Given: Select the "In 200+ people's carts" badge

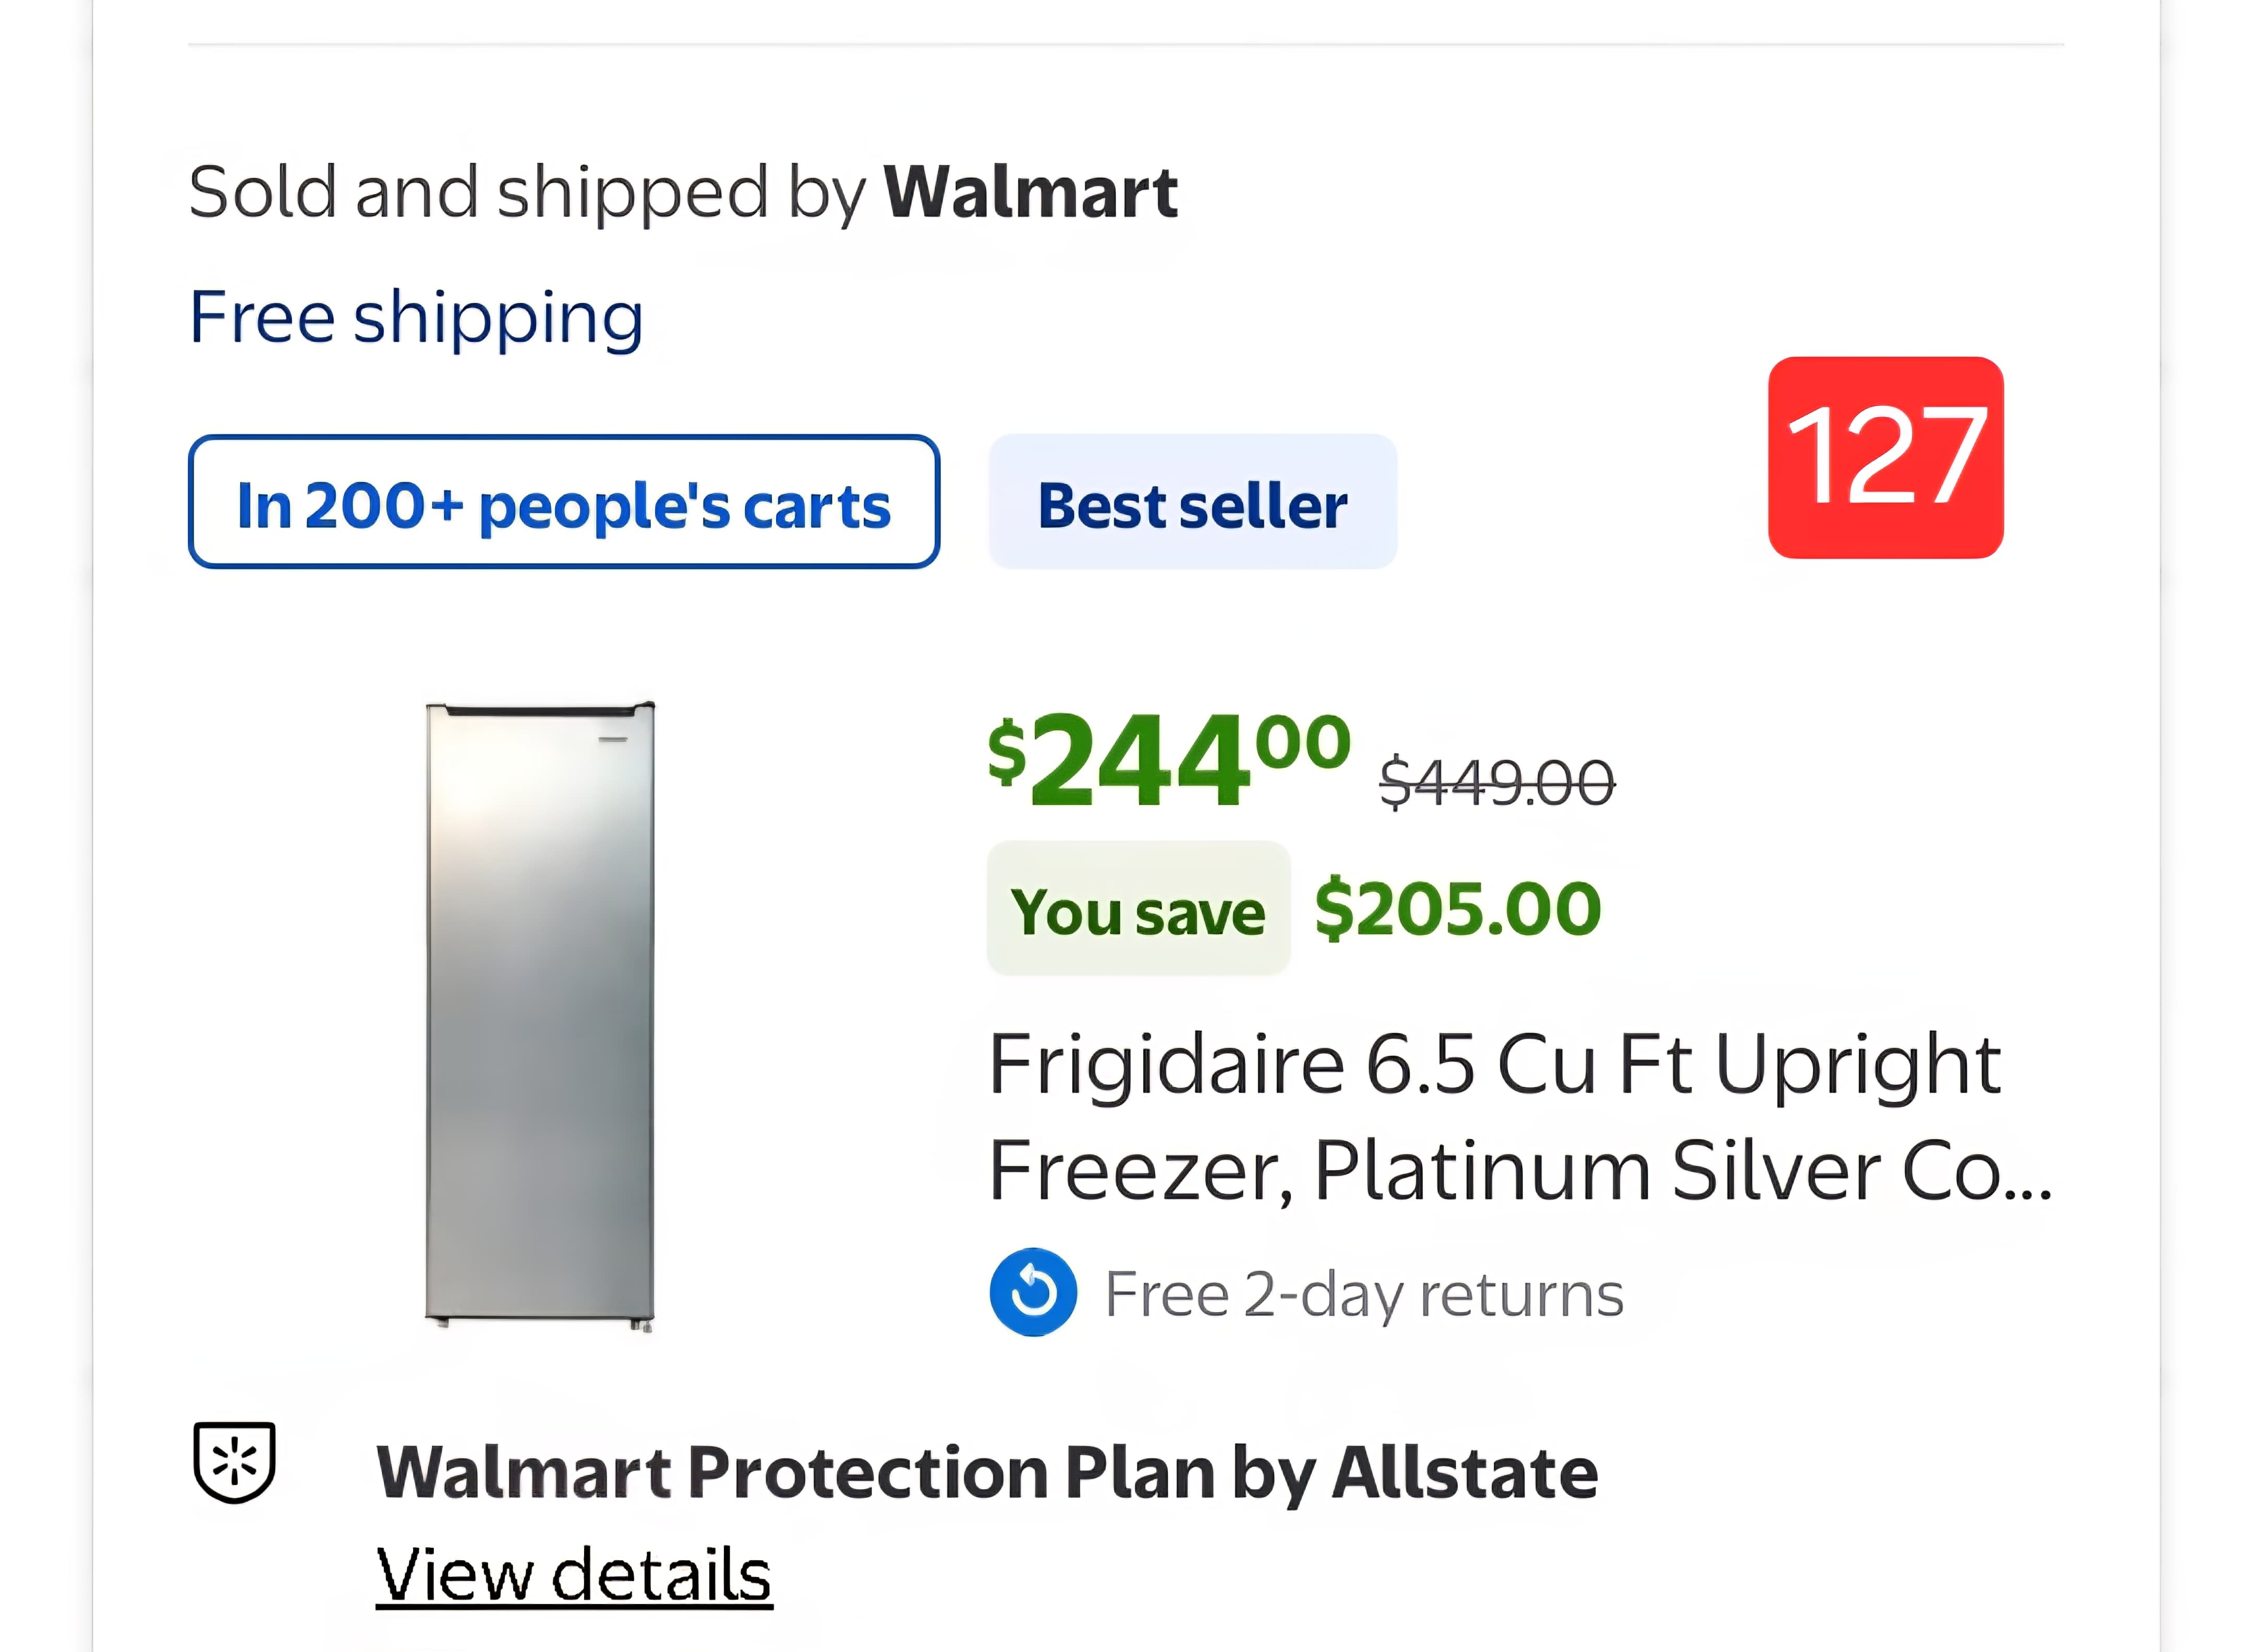Looking at the screenshot, I should coord(563,502).
